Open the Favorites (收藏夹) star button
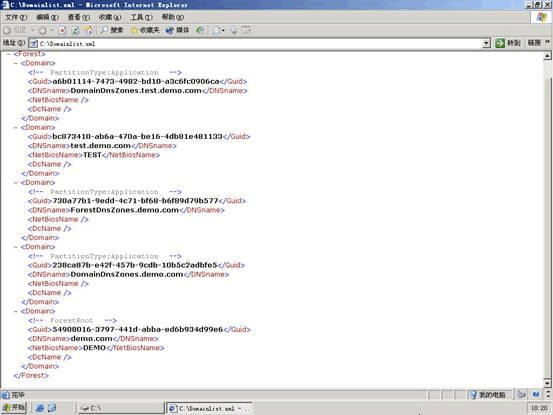553x415 pixels. [145, 30]
